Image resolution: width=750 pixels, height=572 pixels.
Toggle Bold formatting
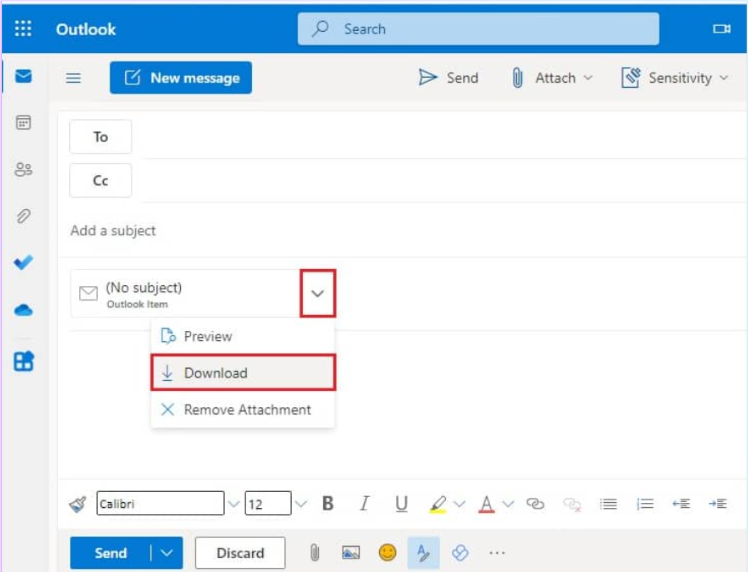click(328, 503)
